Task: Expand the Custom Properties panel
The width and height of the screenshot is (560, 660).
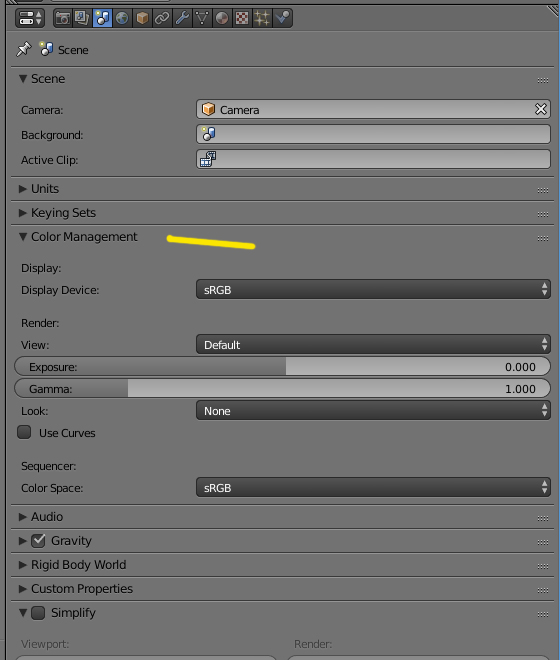Action: pos(23,589)
